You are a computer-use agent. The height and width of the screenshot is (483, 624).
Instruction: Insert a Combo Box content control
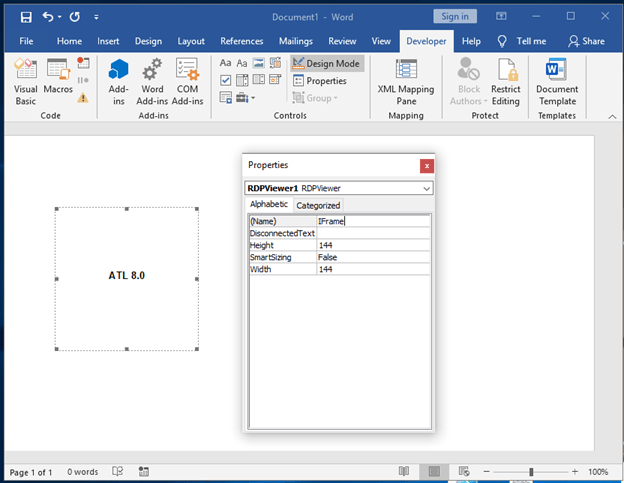[242, 80]
